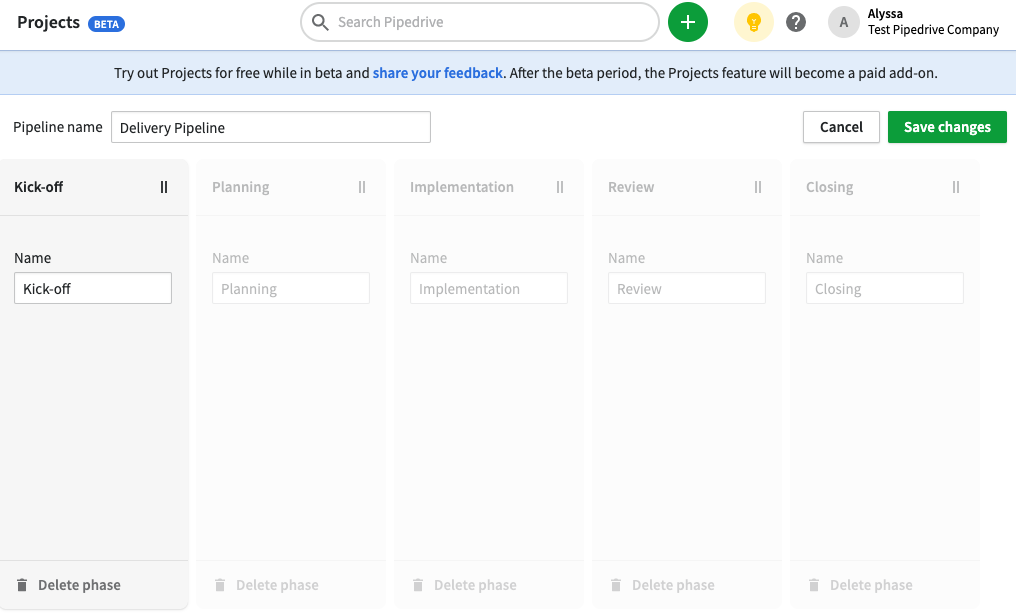Open the share your feedback link
1016x614 pixels.
(x=438, y=72)
